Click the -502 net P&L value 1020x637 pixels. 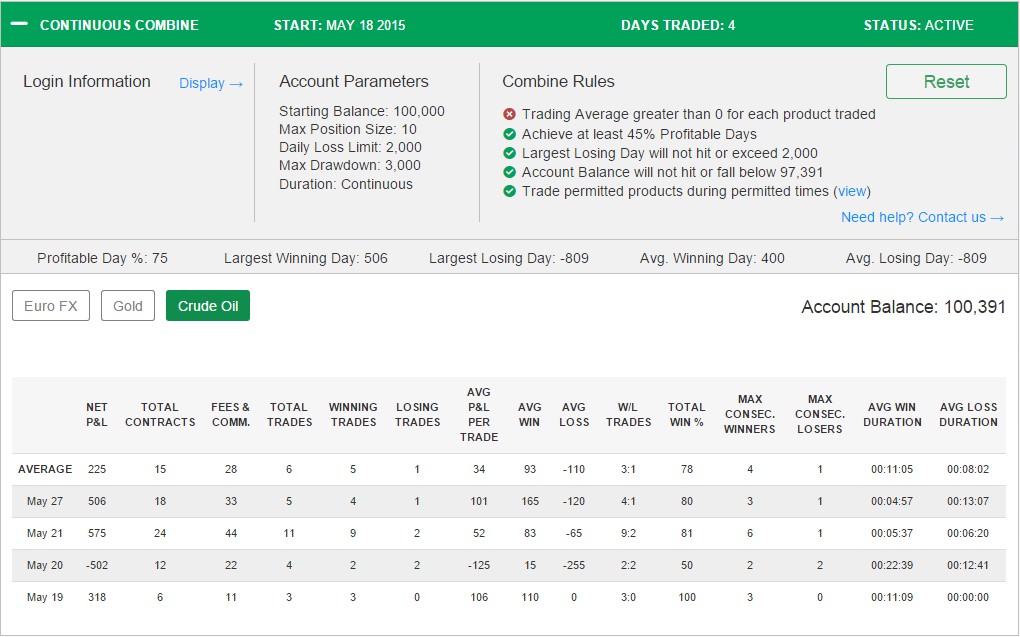click(x=97, y=565)
